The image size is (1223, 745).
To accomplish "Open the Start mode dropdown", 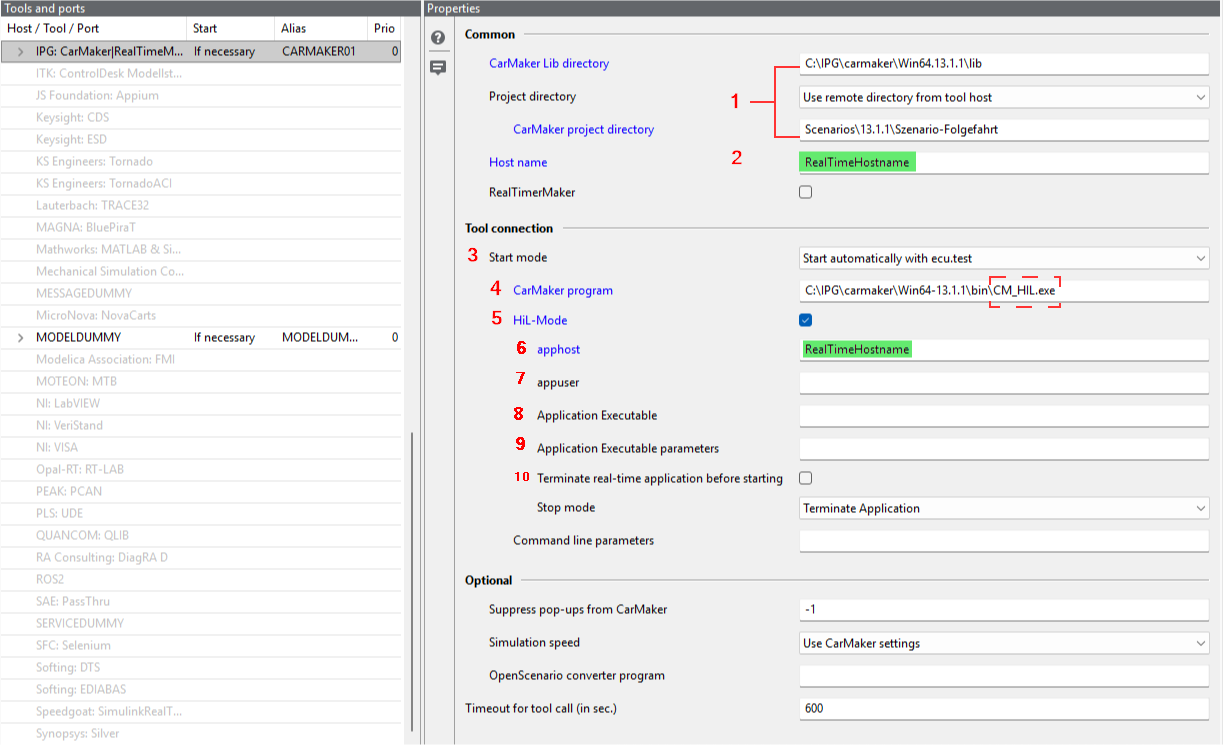I will 1004,258.
